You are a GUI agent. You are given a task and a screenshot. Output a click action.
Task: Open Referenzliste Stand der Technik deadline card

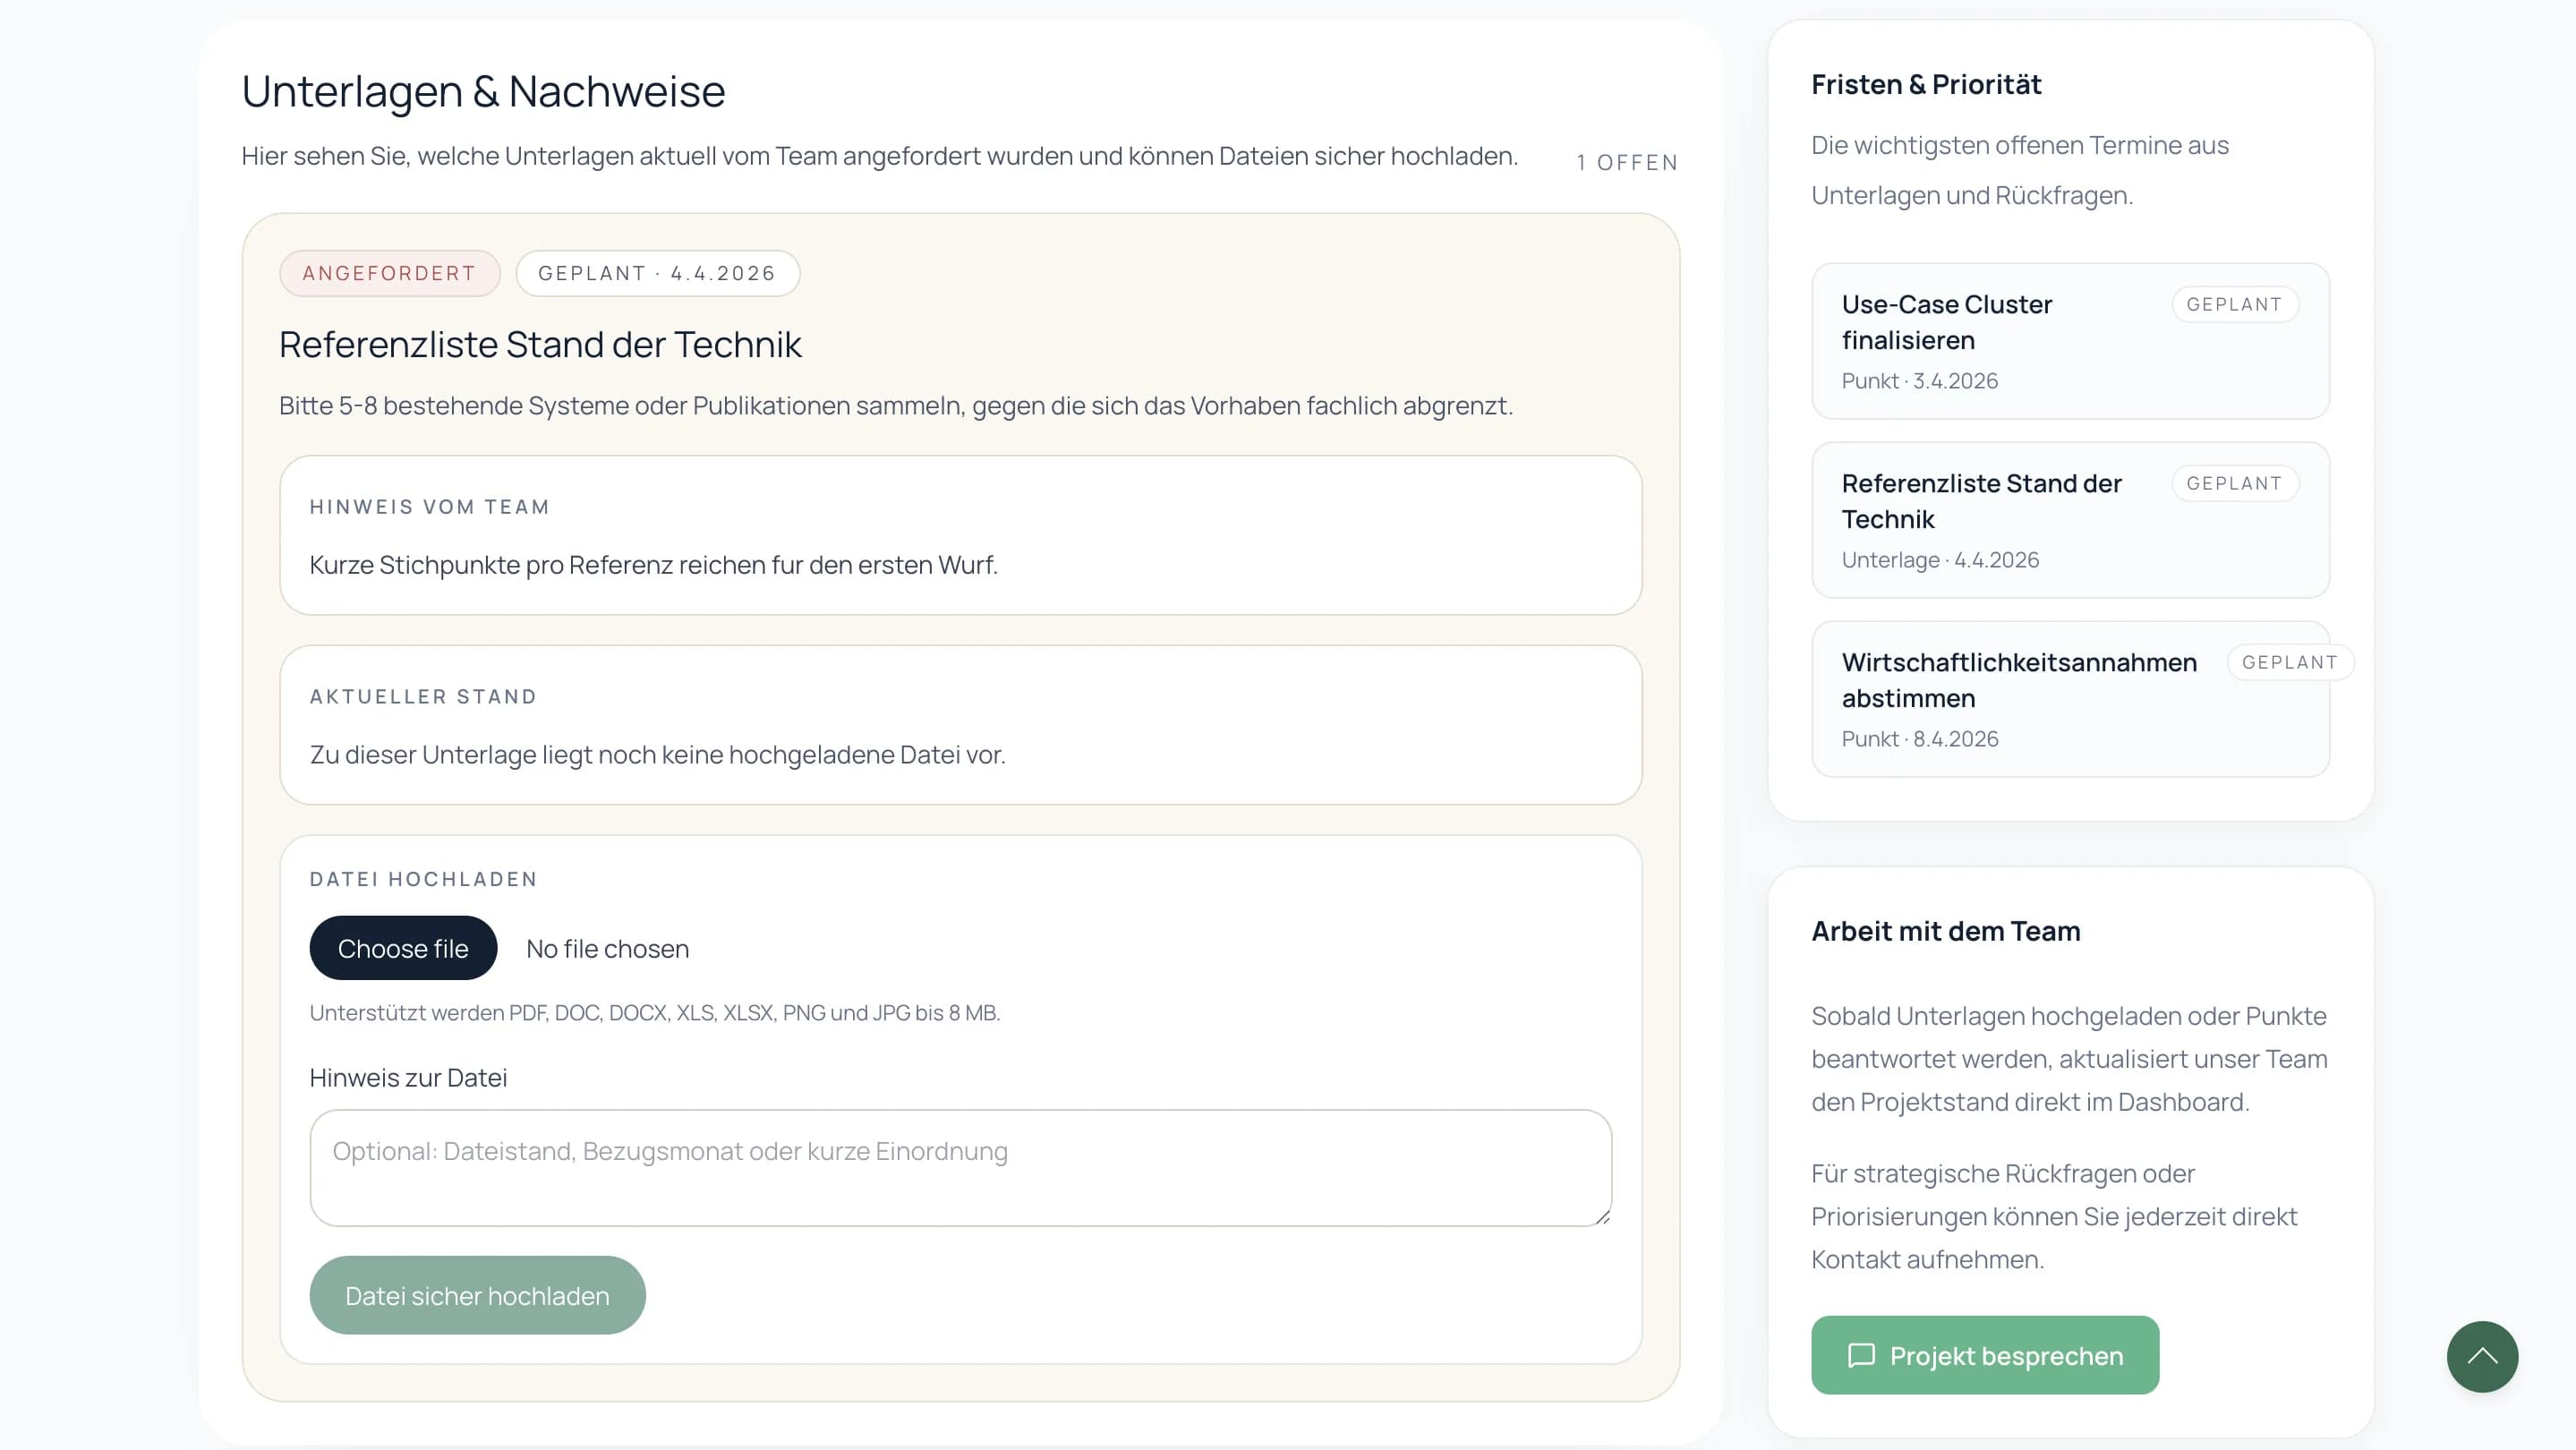2070,520
